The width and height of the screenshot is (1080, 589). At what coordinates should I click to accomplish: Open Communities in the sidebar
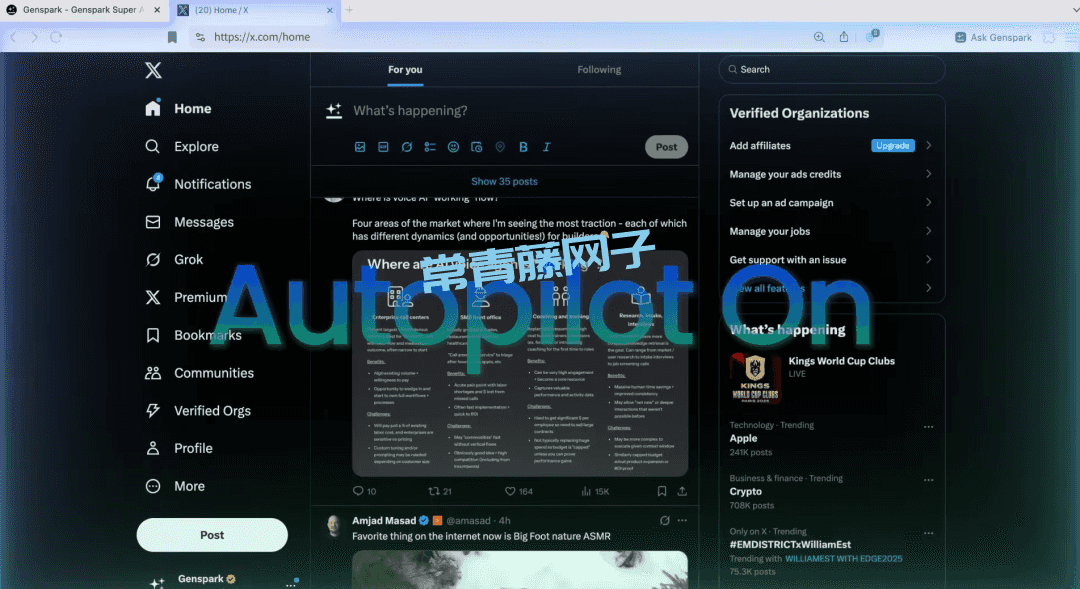200,373
